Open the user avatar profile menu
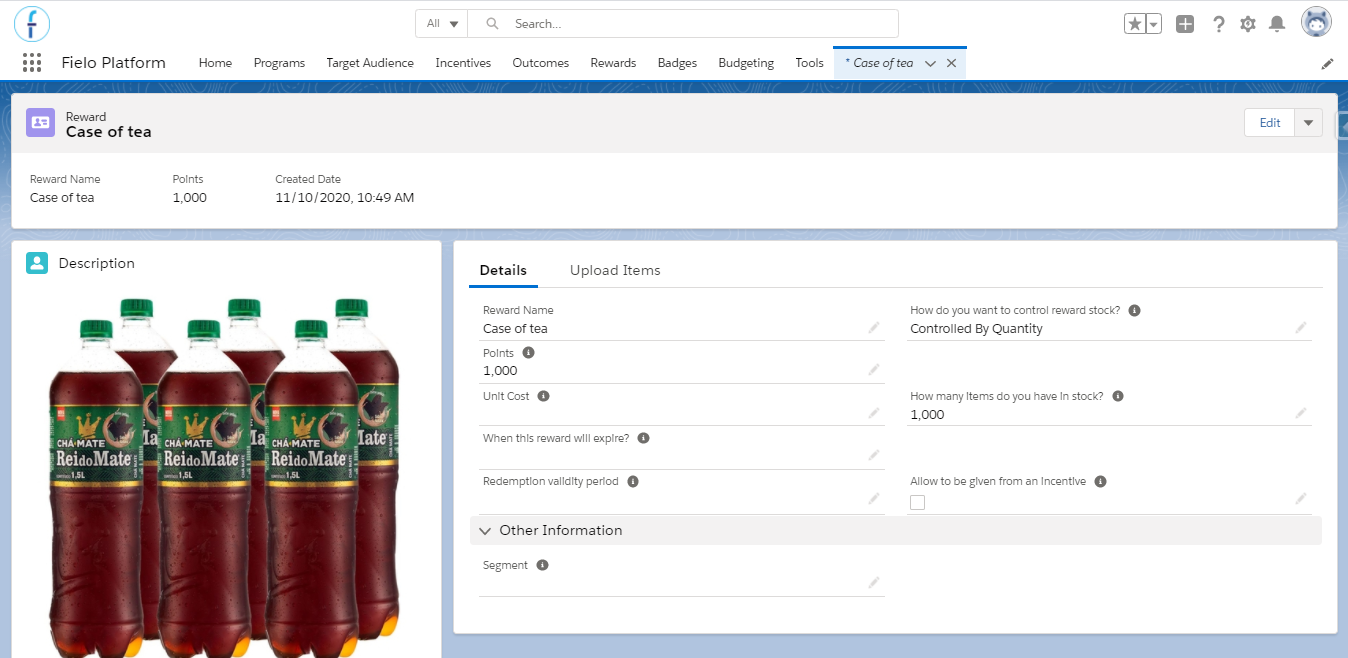The image size is (1348, 658). [1316, 22]
